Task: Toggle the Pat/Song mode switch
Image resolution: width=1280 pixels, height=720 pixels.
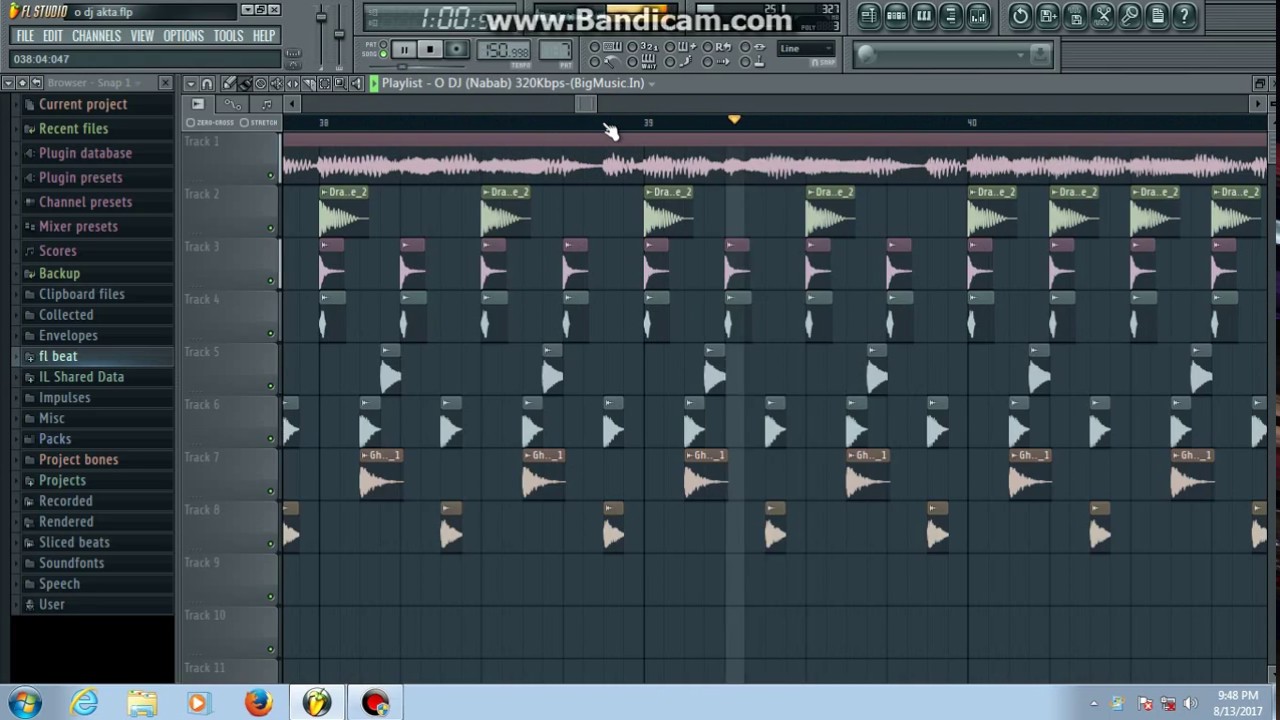Action: pos(383,49)
